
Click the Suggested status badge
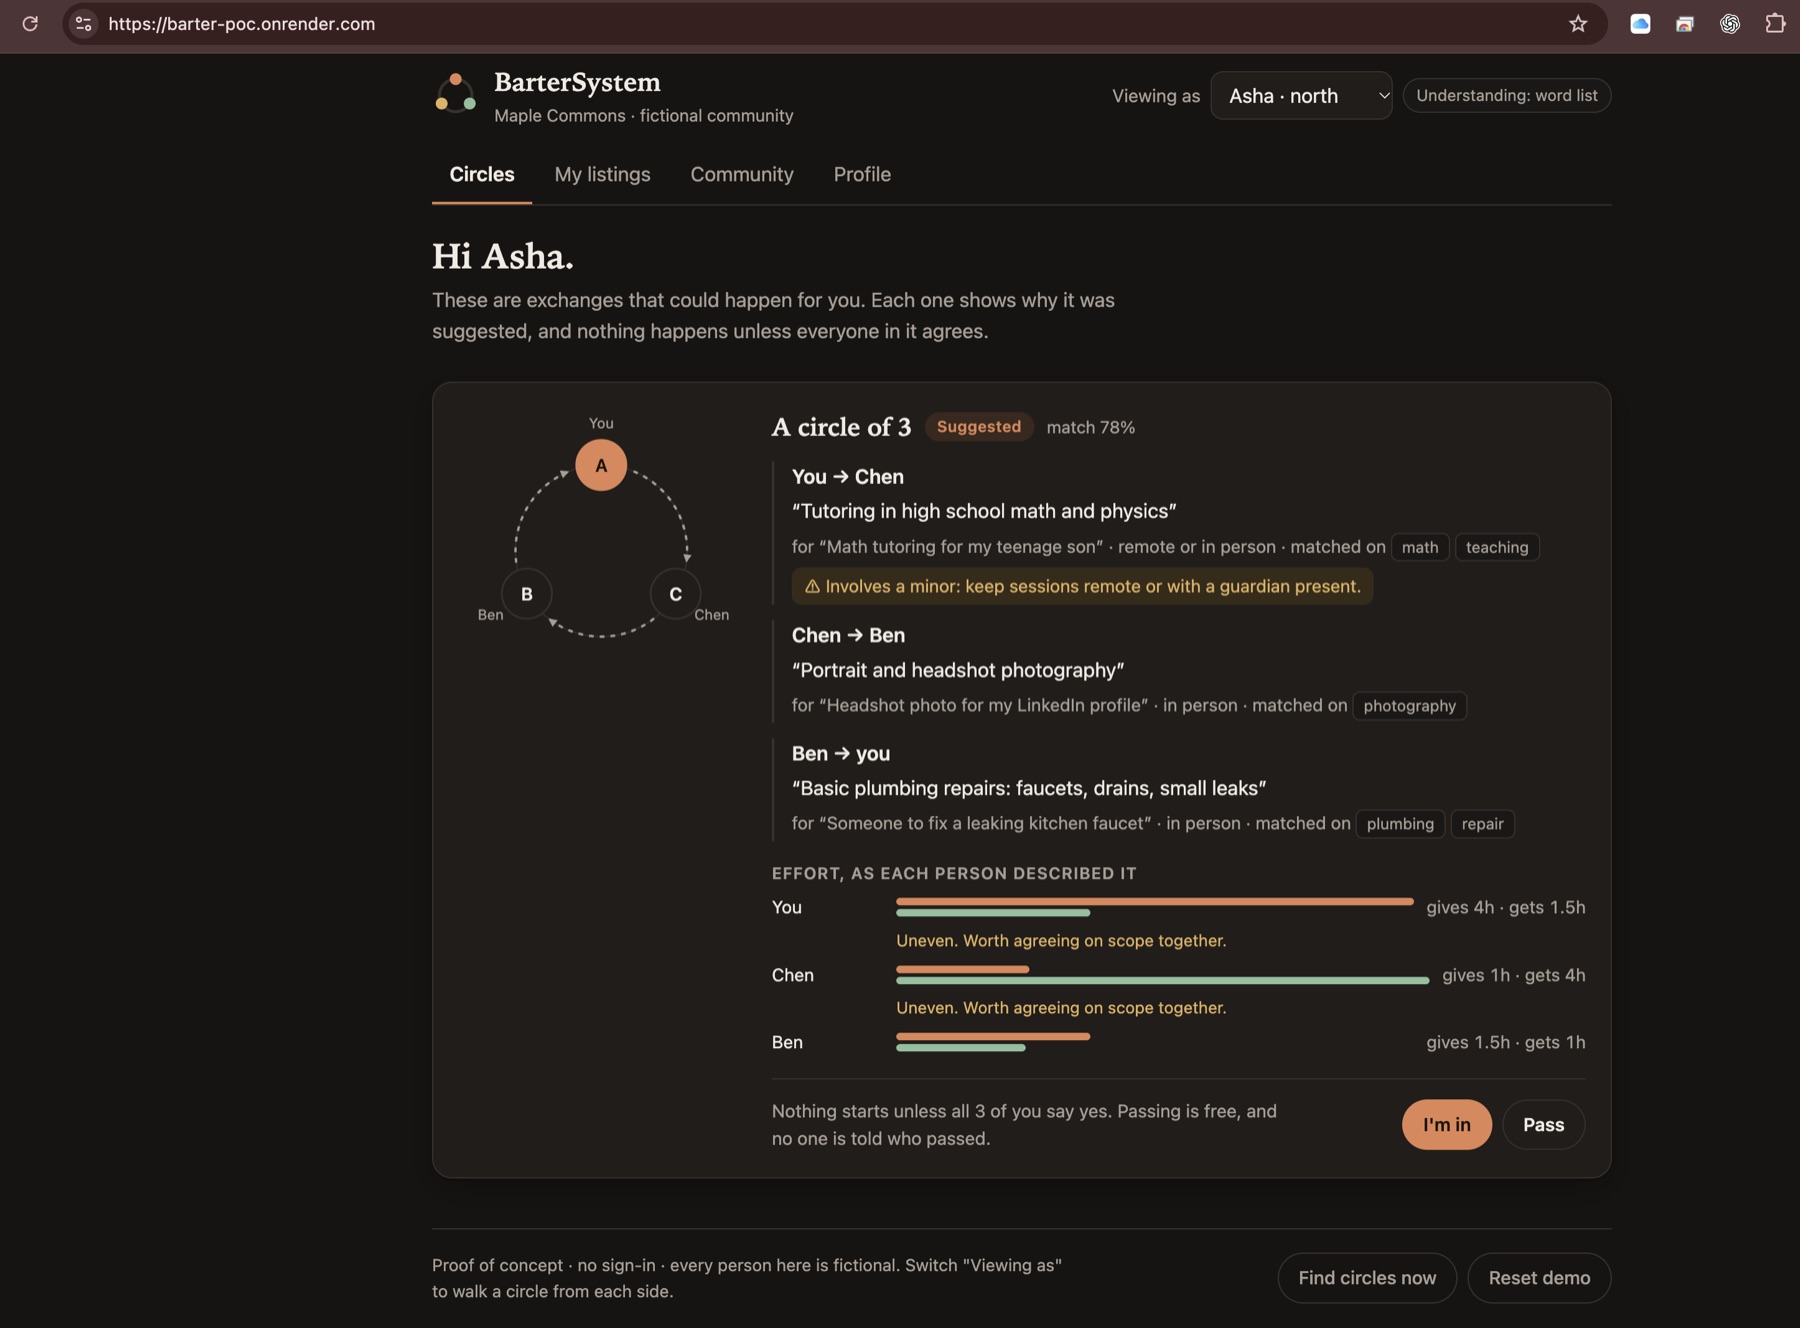(x=978, y=427)
